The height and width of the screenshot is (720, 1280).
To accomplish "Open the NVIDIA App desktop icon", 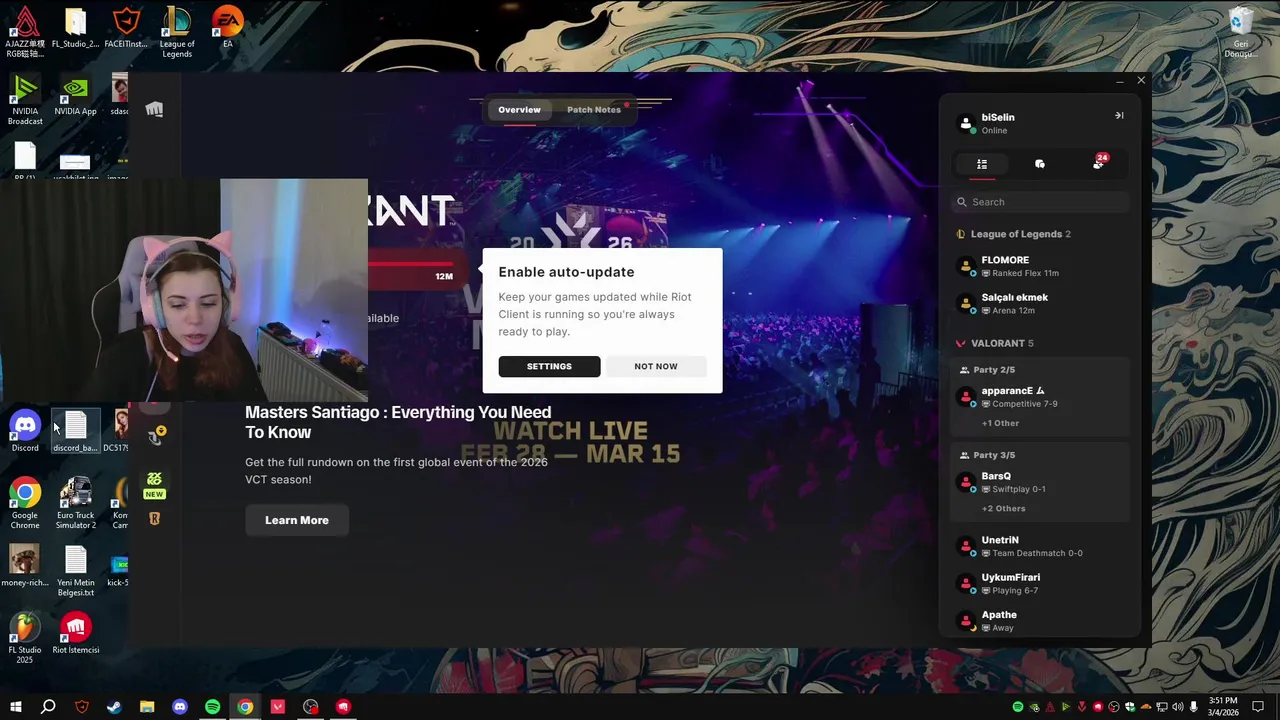I will [x=76, y=94].
